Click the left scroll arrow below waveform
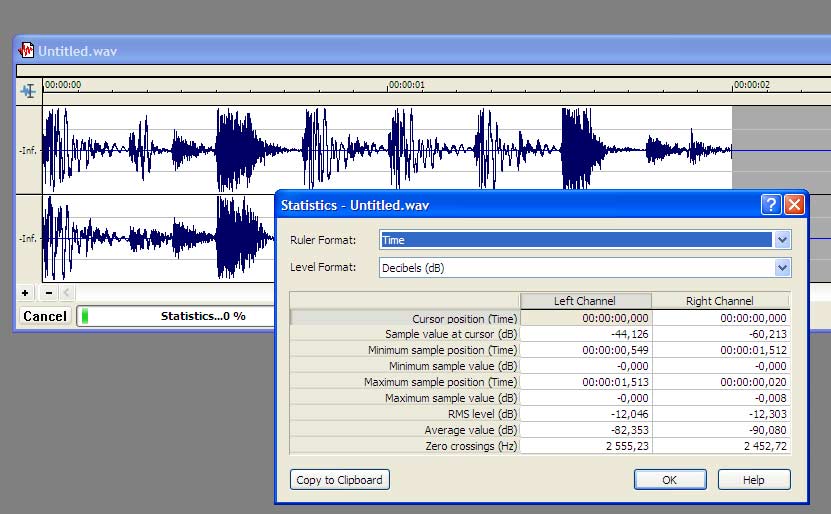Screen dimensions: 831x514 pyautogui.click(x=66, y=293)
